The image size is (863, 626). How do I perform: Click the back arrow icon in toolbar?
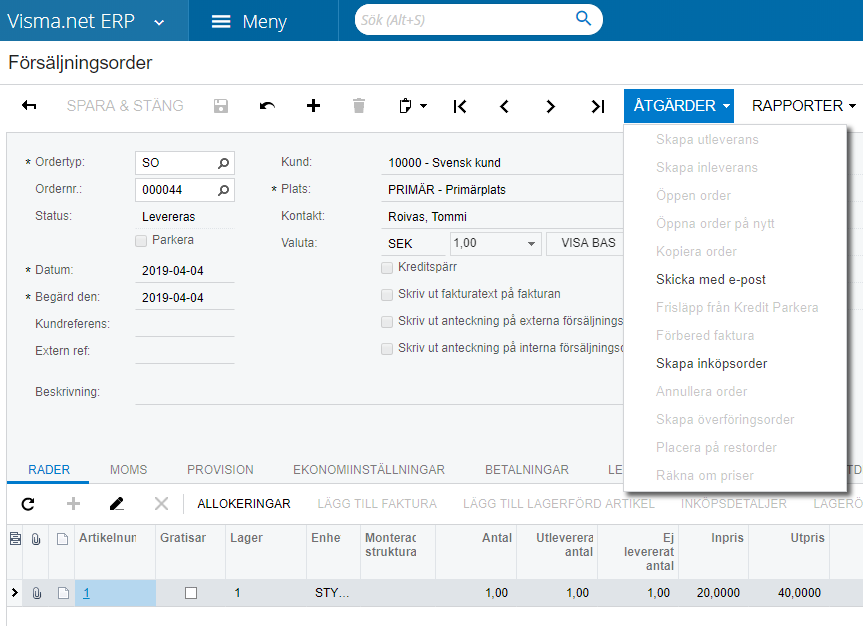click(x=29, y=106)
